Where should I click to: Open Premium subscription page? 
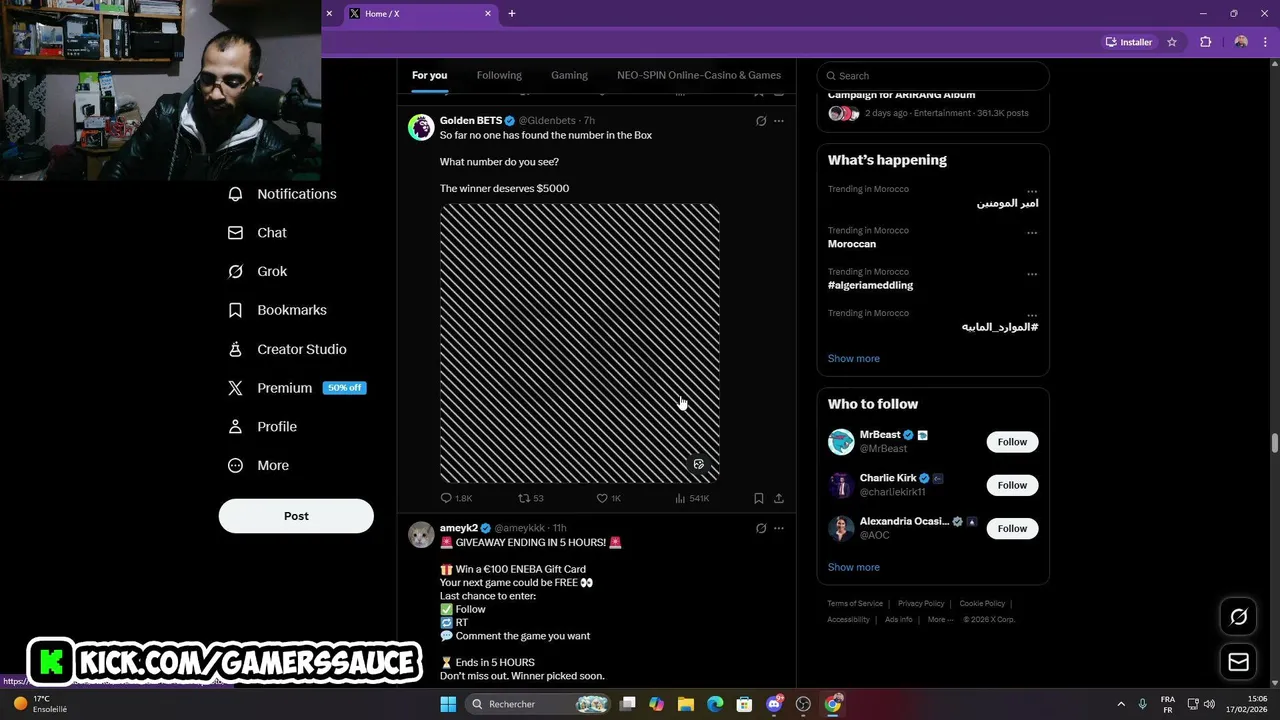pos(298,388)
